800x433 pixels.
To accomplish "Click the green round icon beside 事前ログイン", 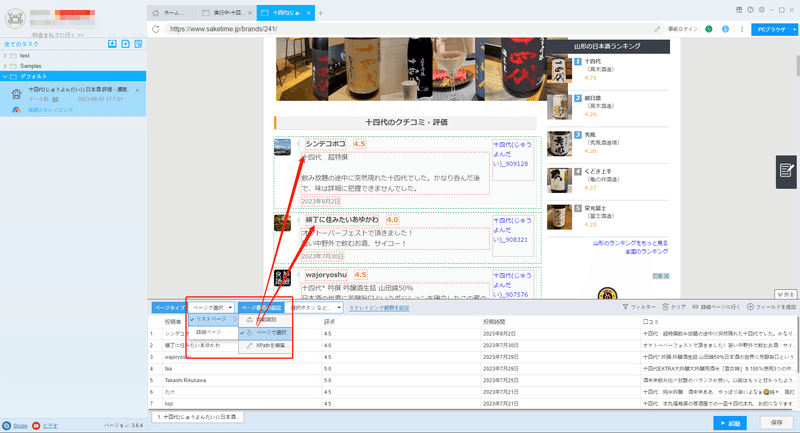I will (709, 29).
